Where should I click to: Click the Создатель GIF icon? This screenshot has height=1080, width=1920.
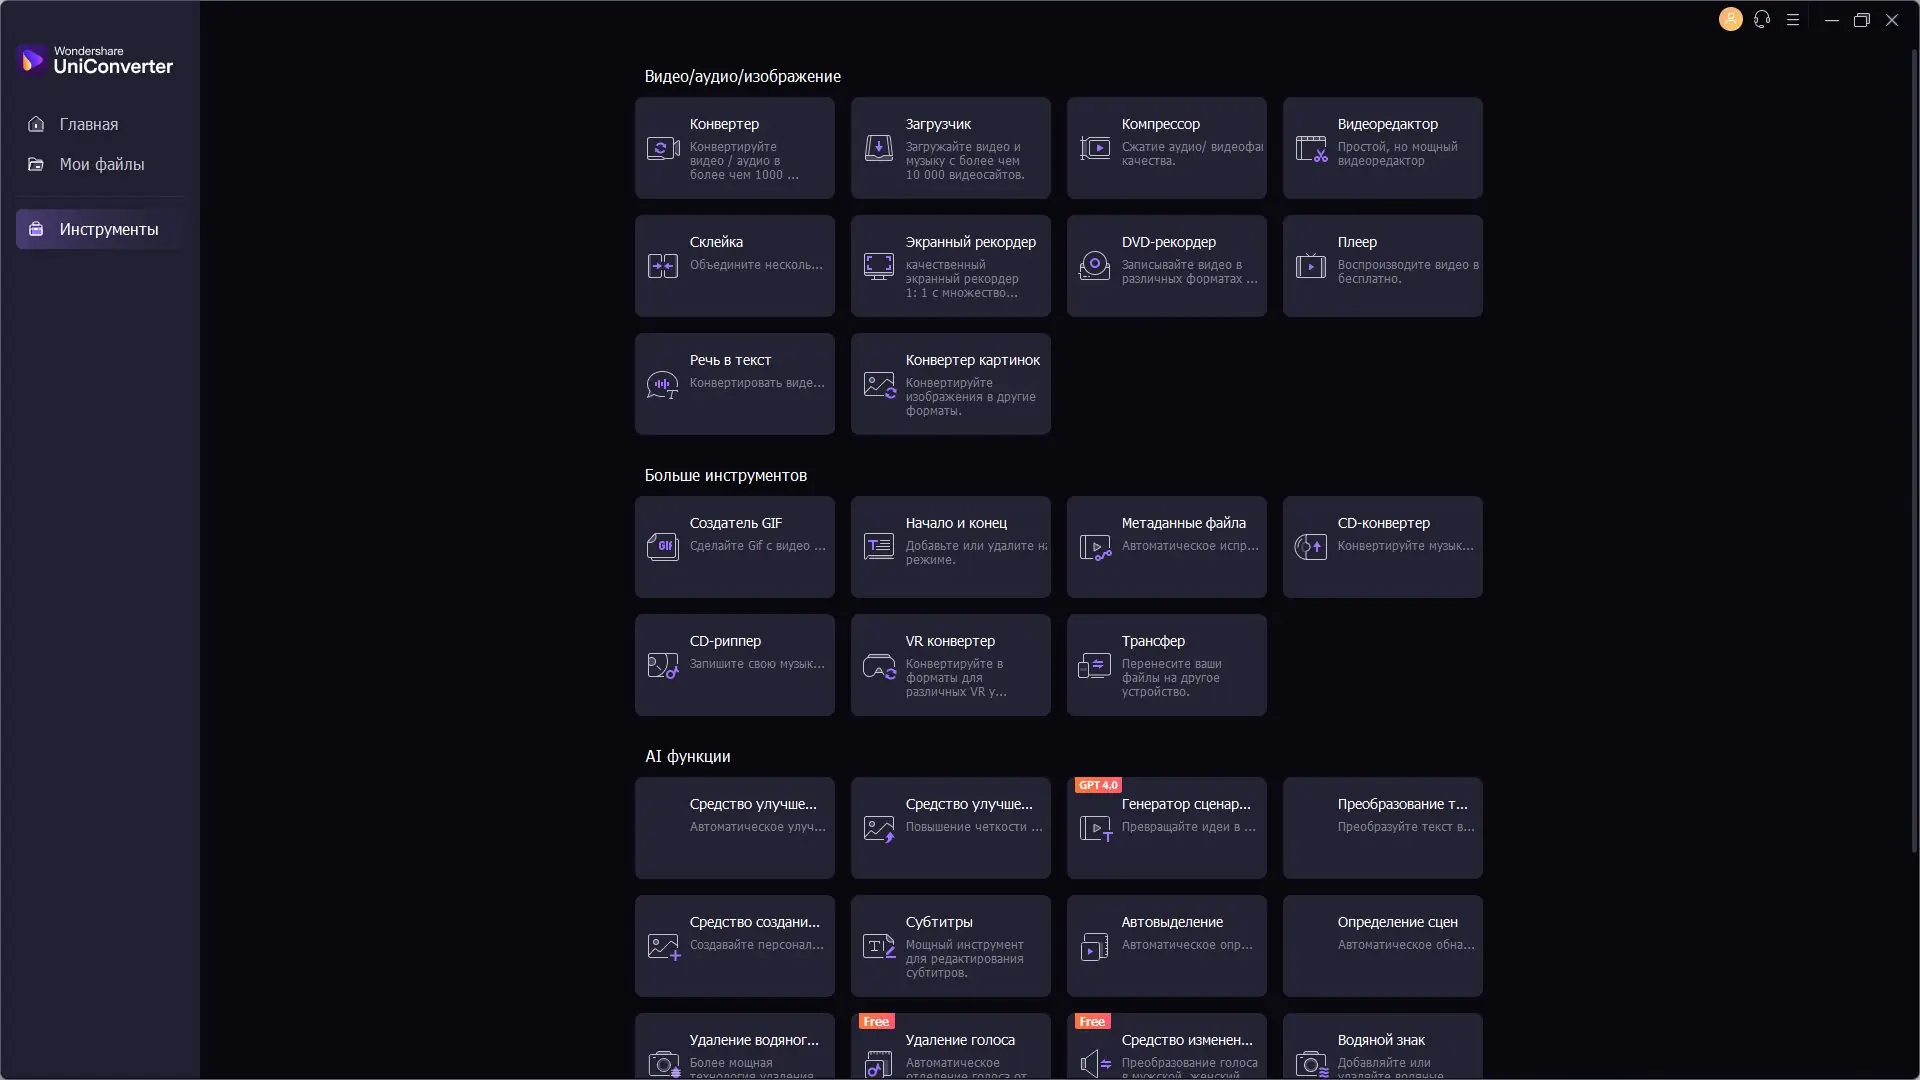[x=663, y=547]
